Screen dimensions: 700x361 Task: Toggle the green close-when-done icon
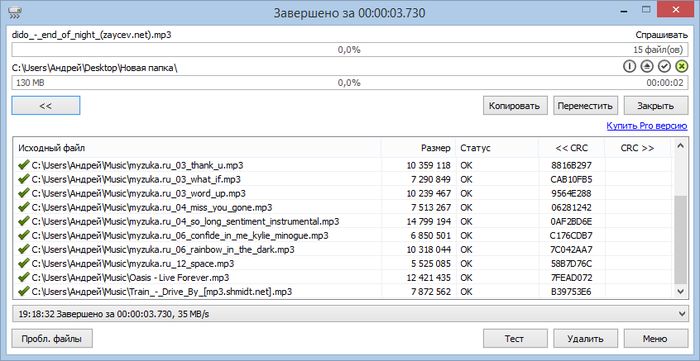681,66
